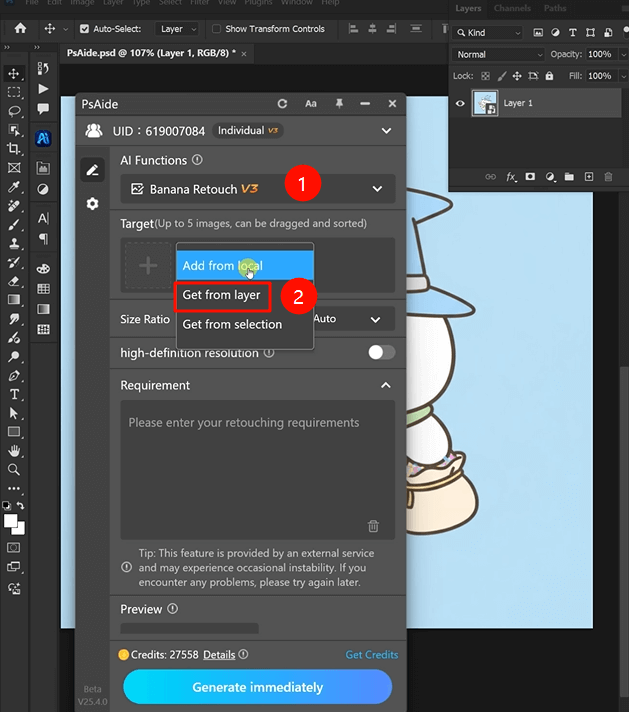Image resolution: width=629 pixels, height=712 pixels.
Task: Toggle the Auto-Select checkbox
Action: click(85, 29)
